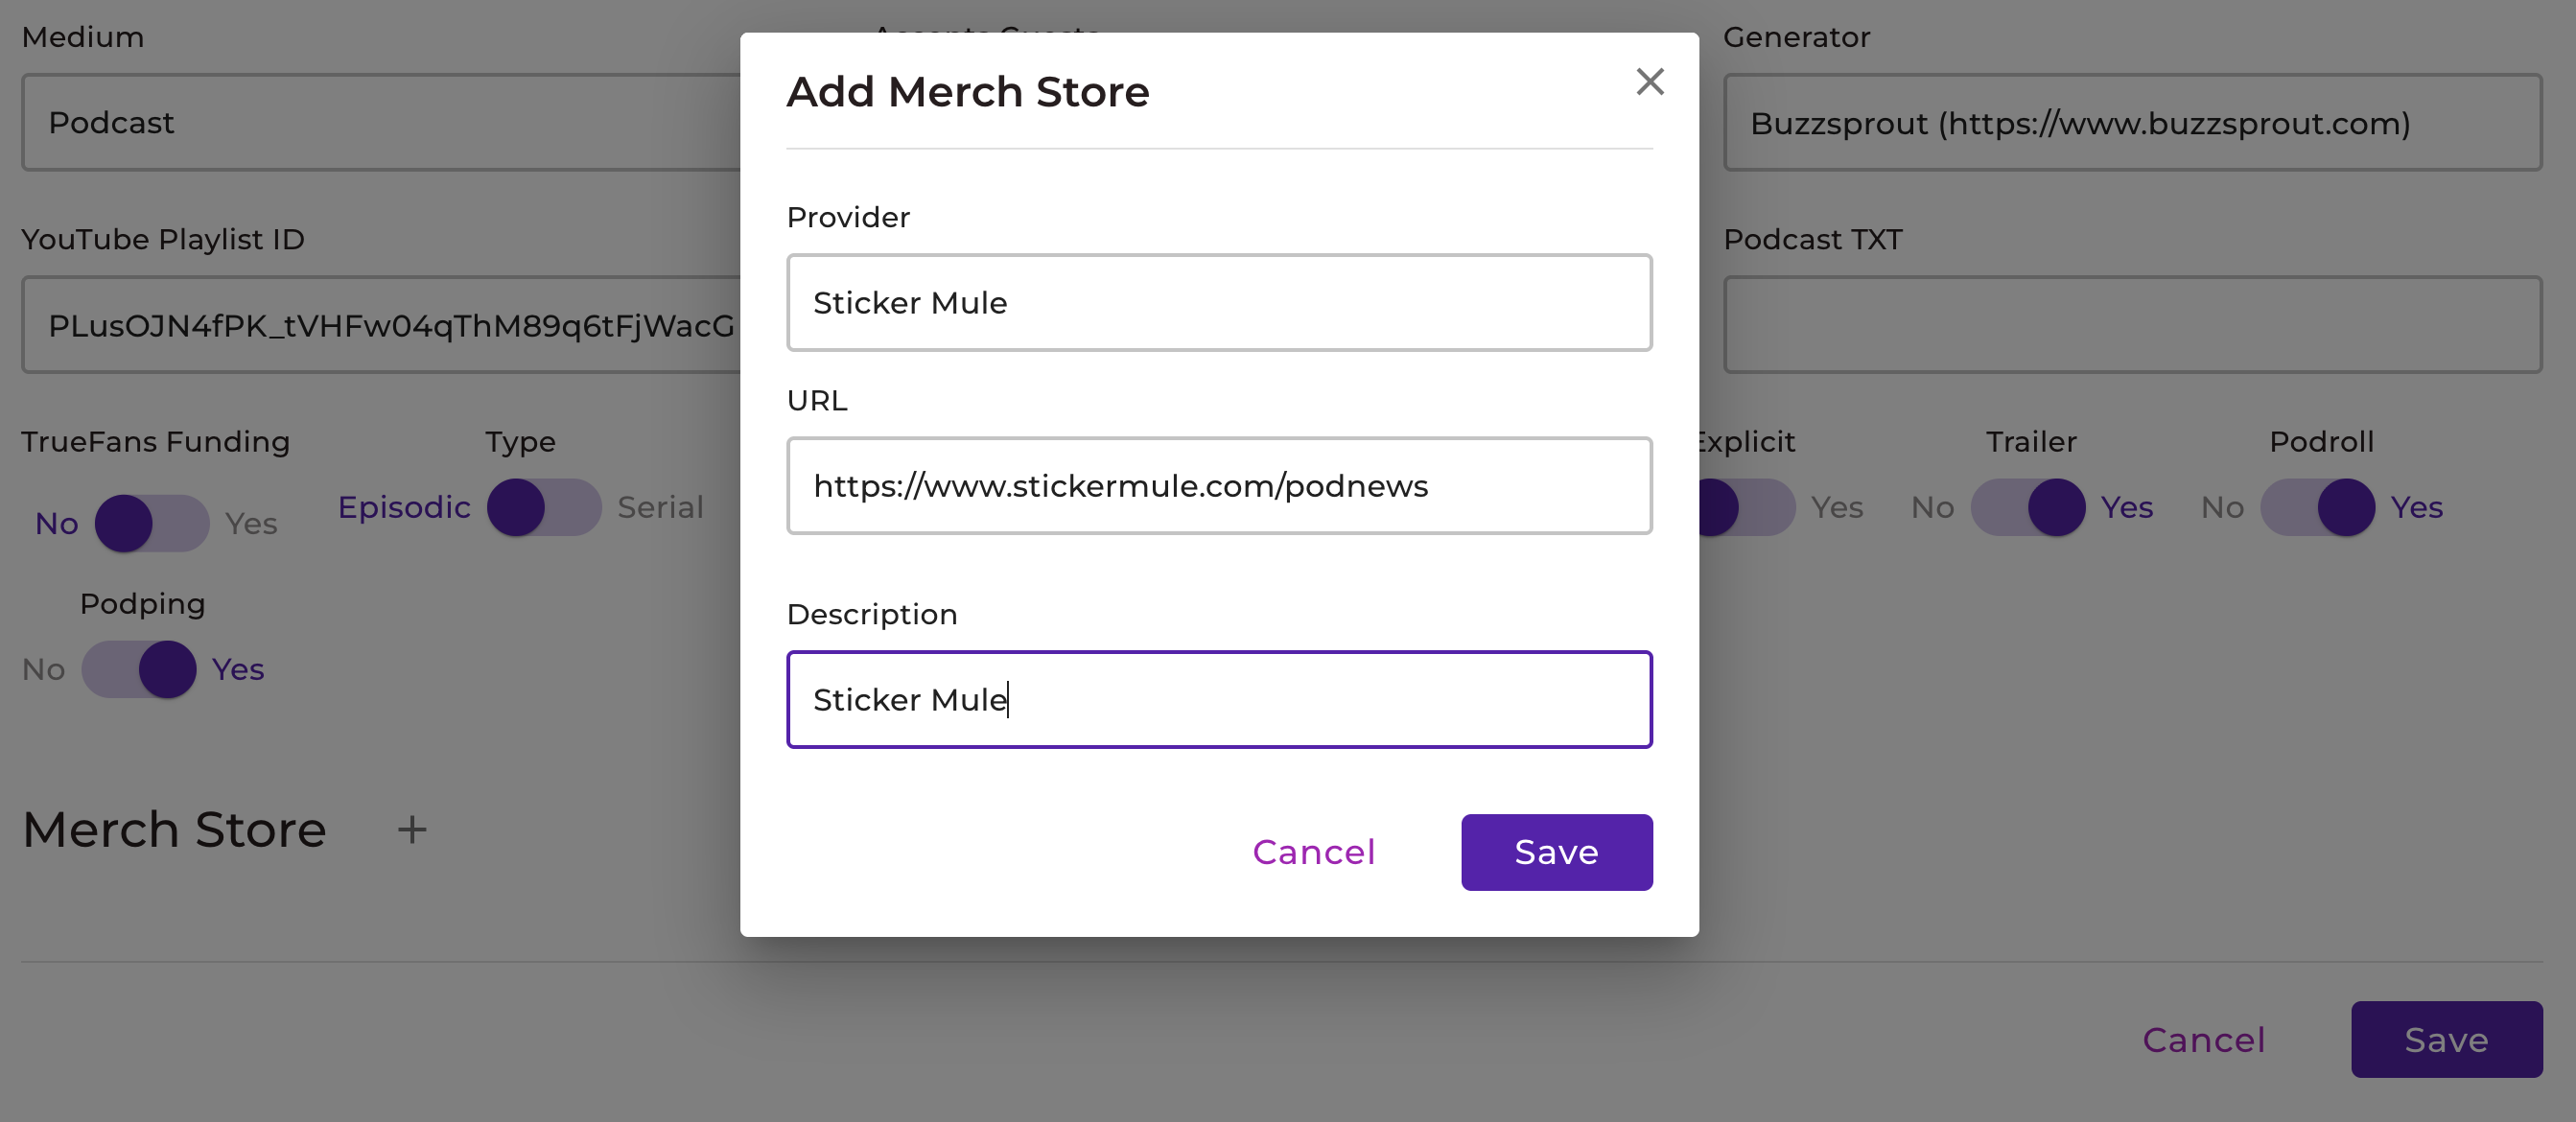The image size is (2576, 1122).
Task: Close the Add Merch Store dialog
Action: tap(1649, 82)
